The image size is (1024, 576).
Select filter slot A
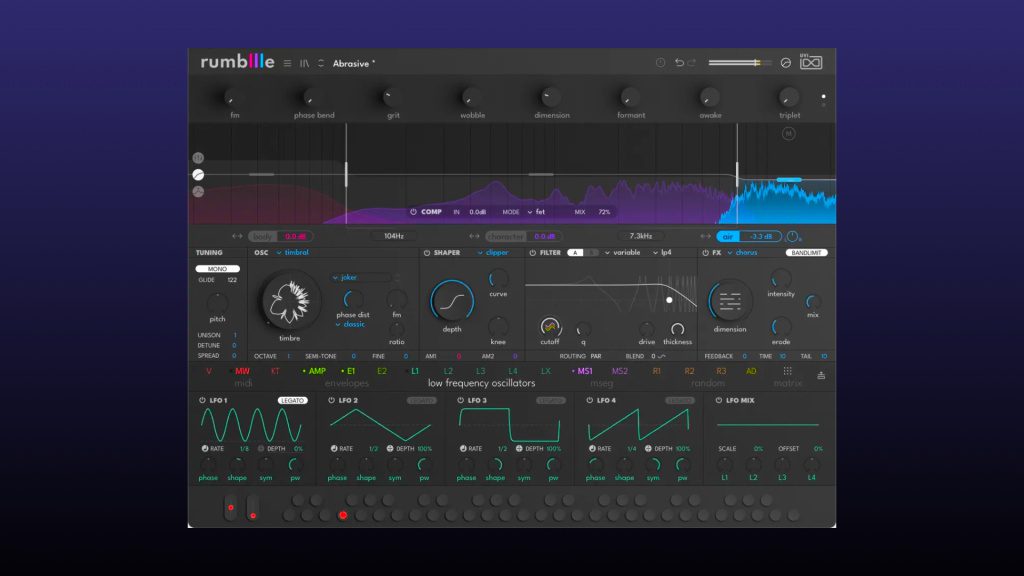pos(575,253)
